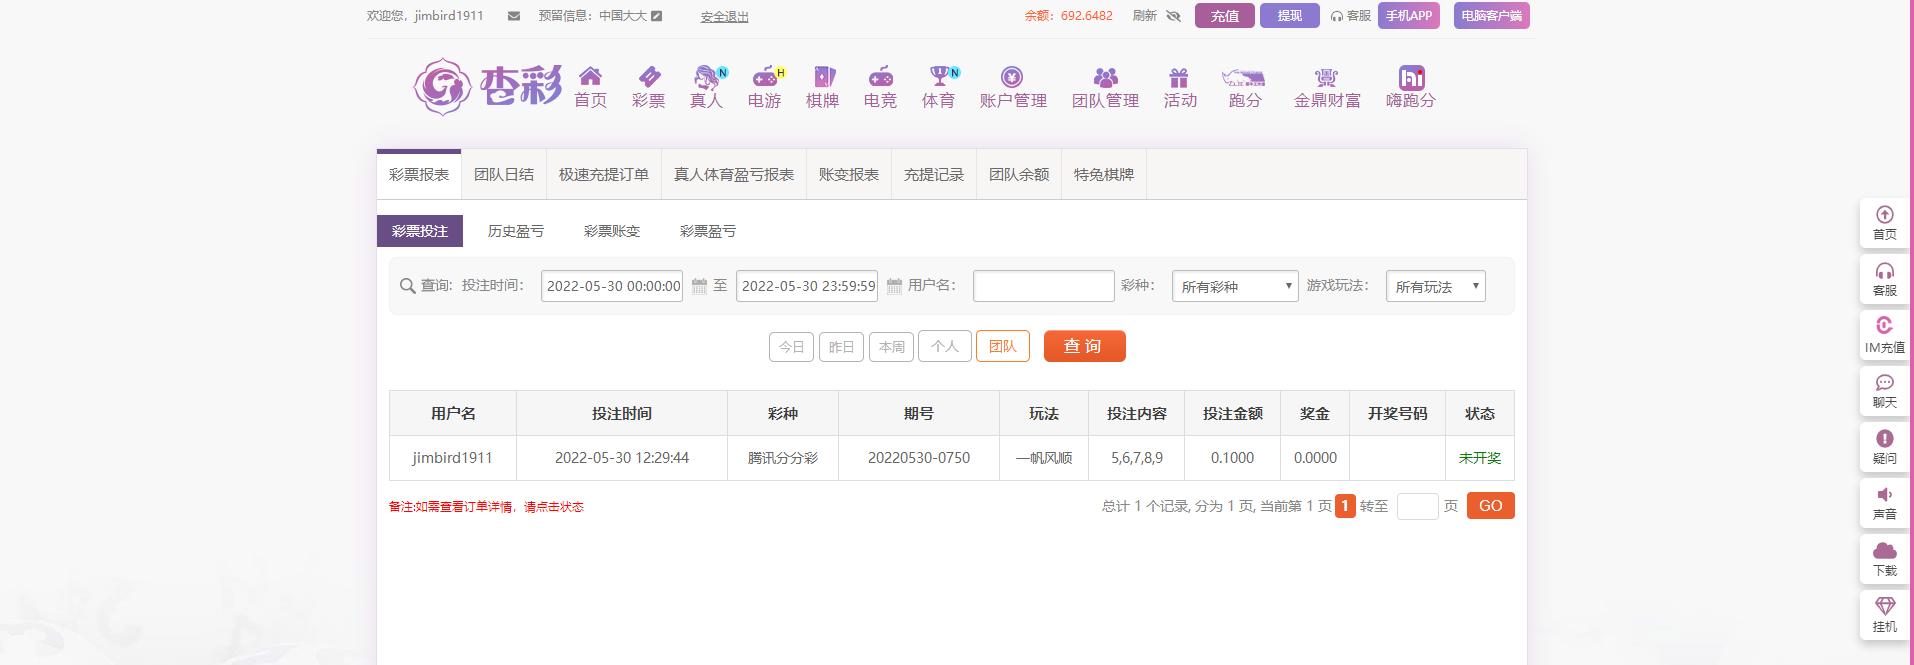The height and width of the screenshot is (665, 1914).
Task: Click the top 客服 support link
Action: pos(1351,16)
